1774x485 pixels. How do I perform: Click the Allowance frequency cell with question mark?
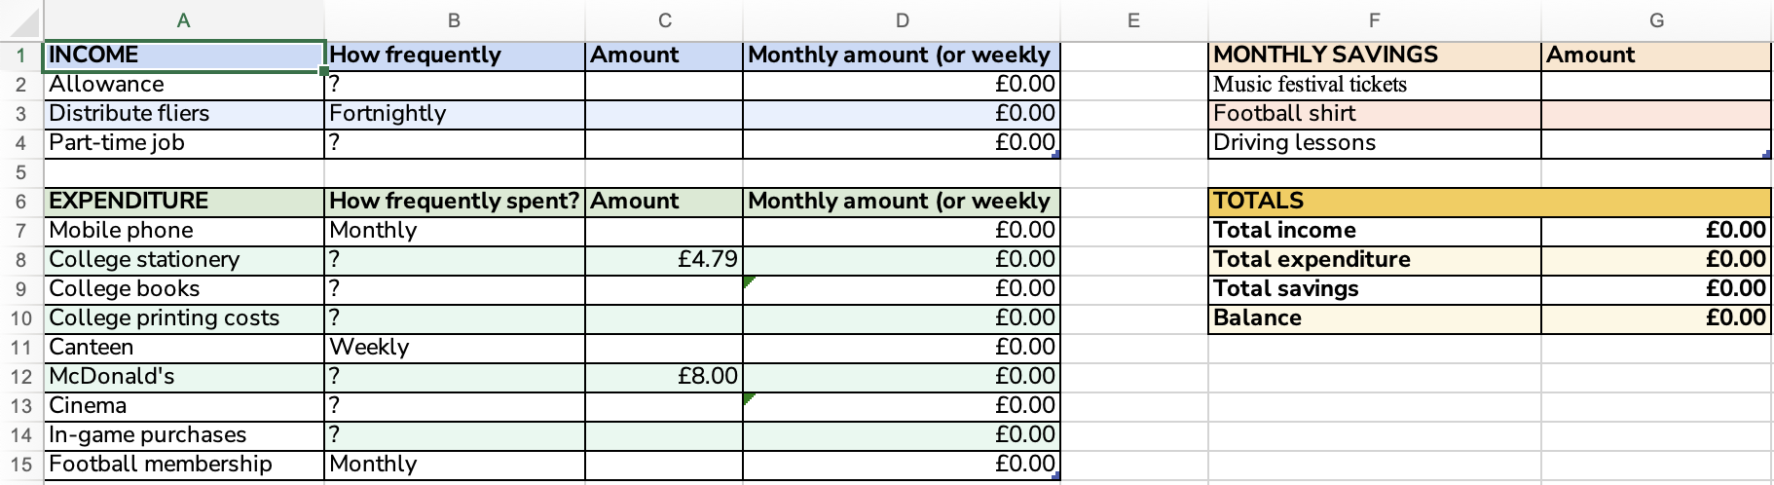coord(454,85)
